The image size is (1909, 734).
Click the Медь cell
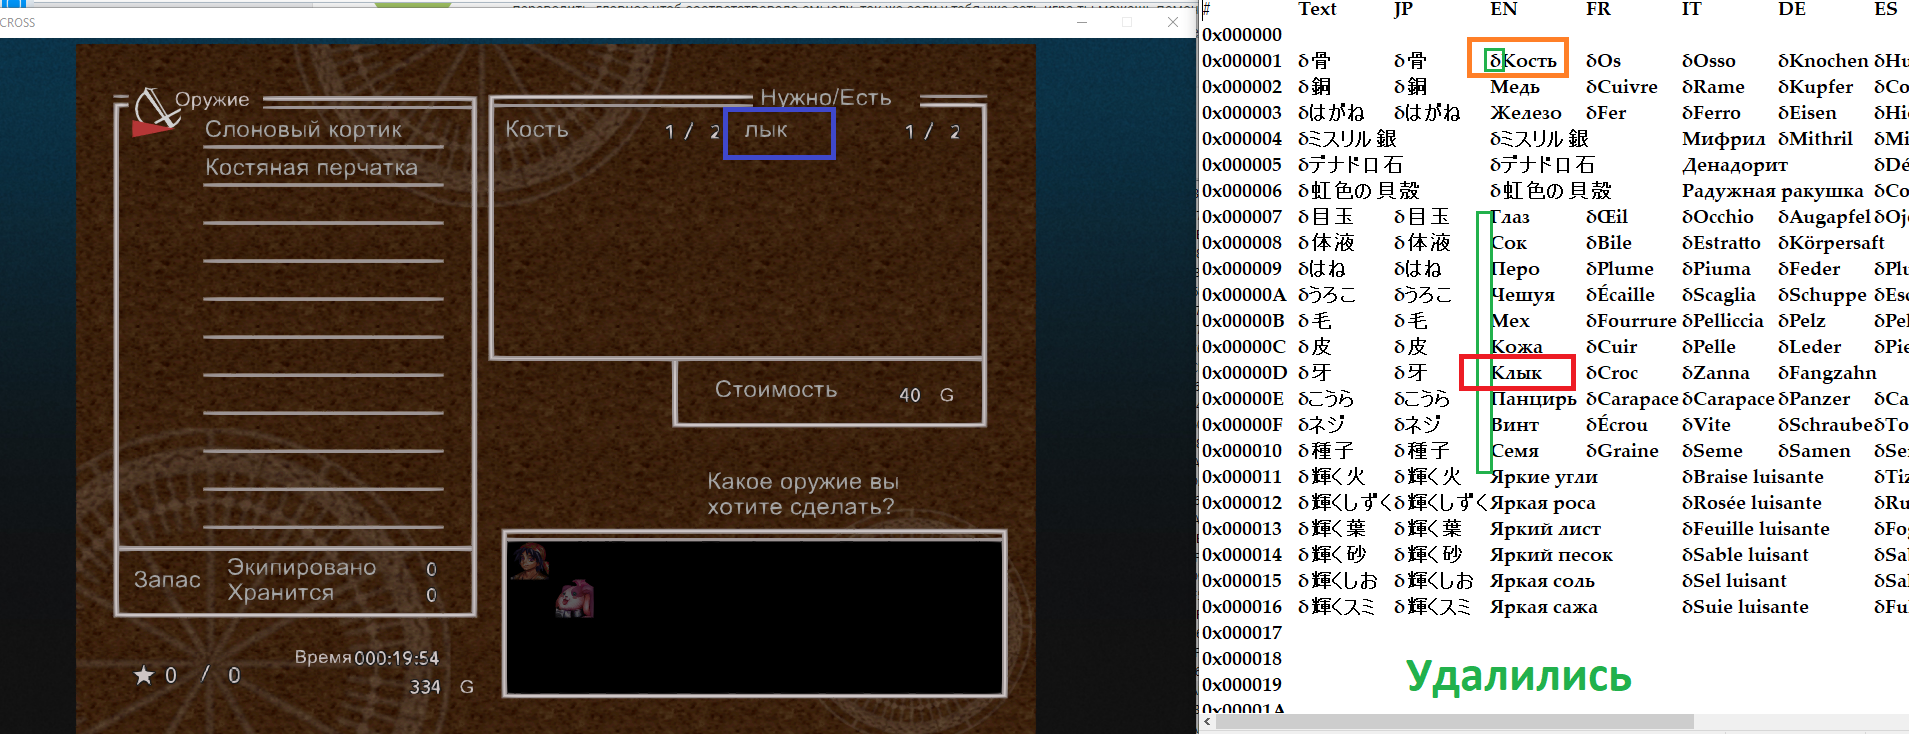pyautogui.click(x=1515, y=87)
